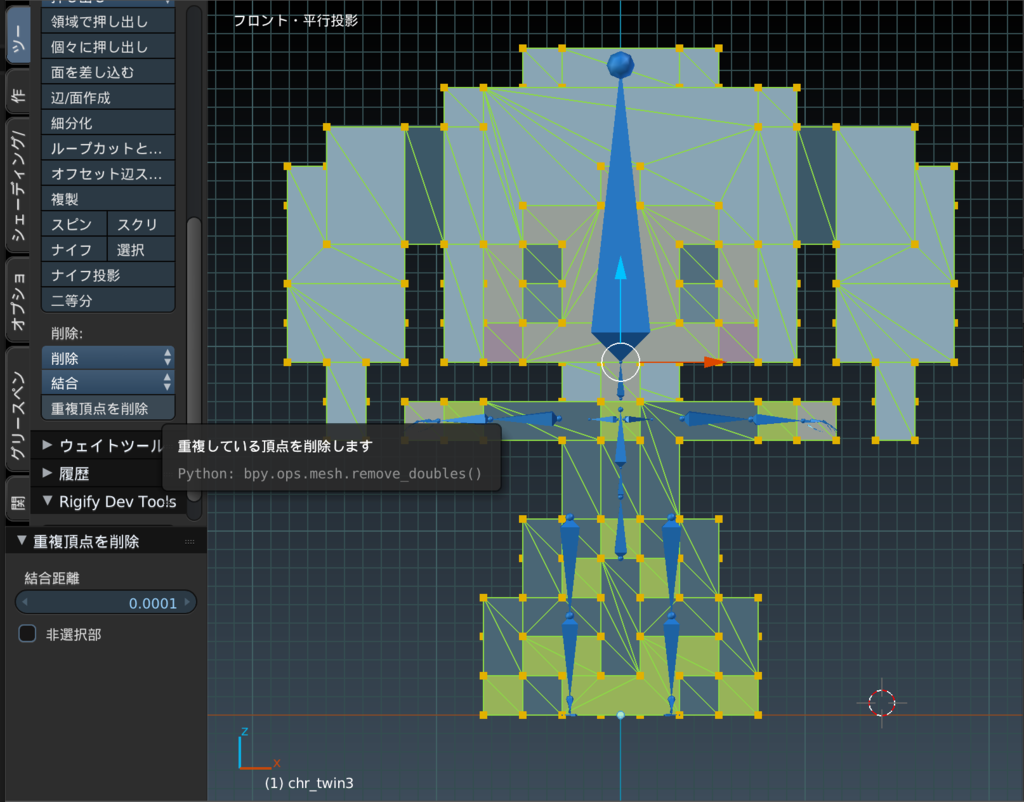The width and height of the screenshot is (1024, 802).
Task: Click the 選択 button beside ナイフ
Action: pos(141,249)
